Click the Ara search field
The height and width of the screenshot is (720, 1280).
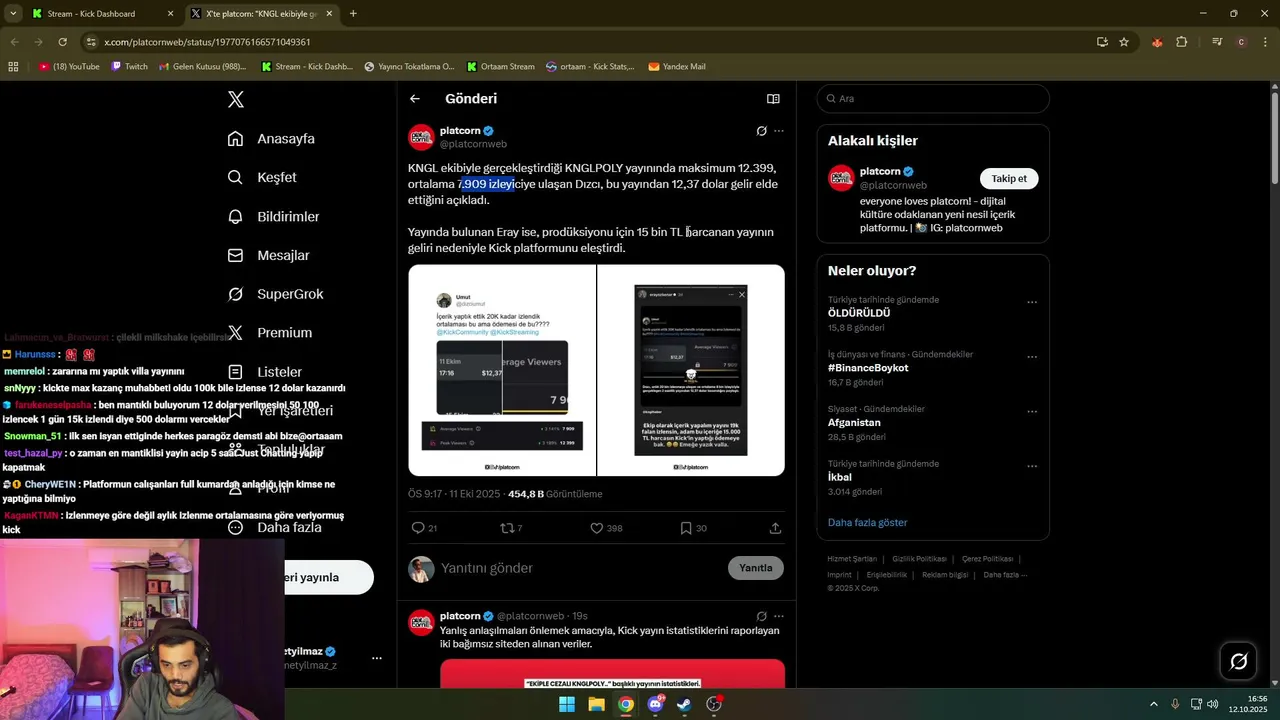[x=933, y=99]
